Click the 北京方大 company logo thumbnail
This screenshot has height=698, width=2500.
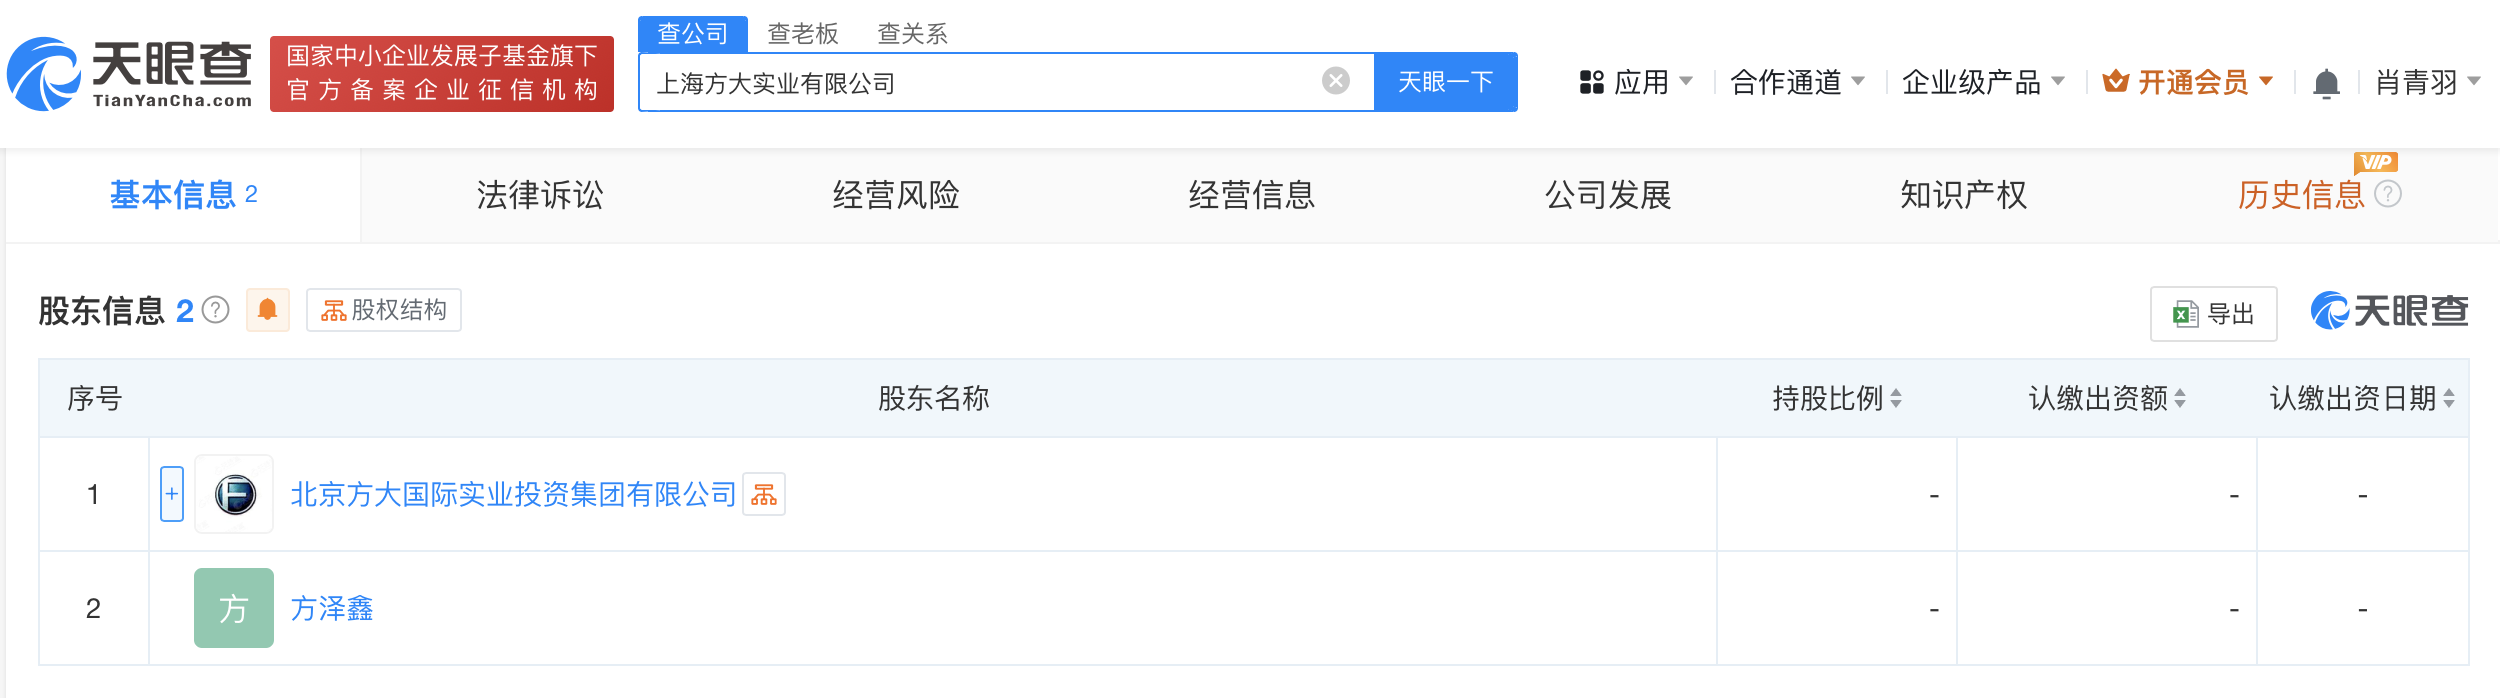(234, 494)
